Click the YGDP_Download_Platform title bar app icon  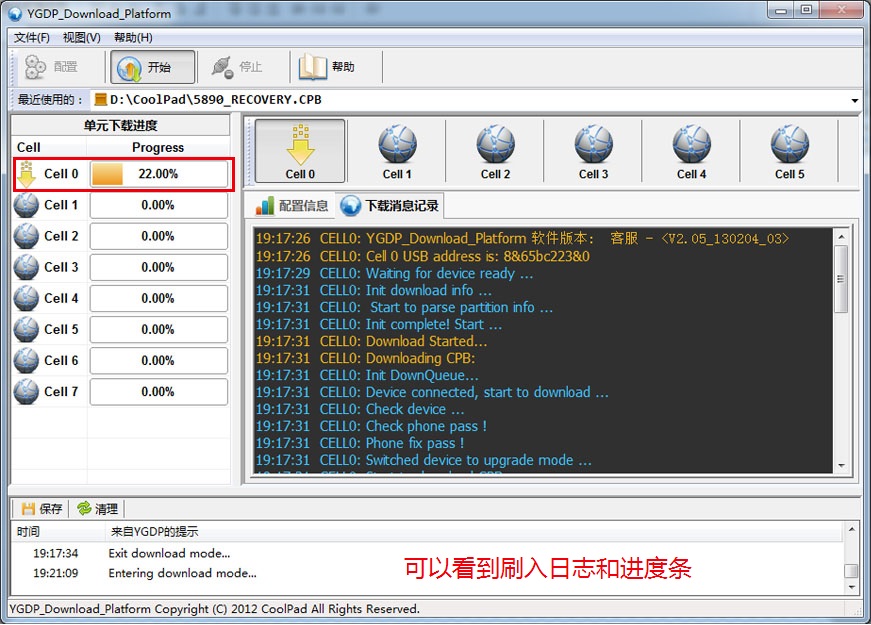pyautogui.click(x=16, y=13)
